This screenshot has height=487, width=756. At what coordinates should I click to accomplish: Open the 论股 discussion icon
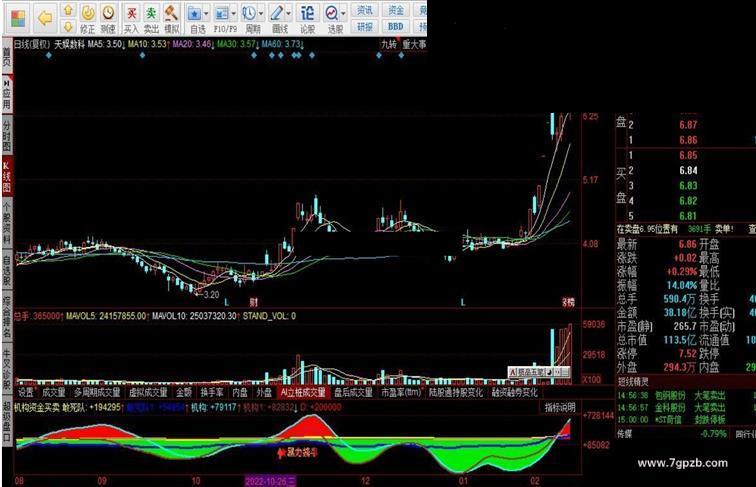308,20
